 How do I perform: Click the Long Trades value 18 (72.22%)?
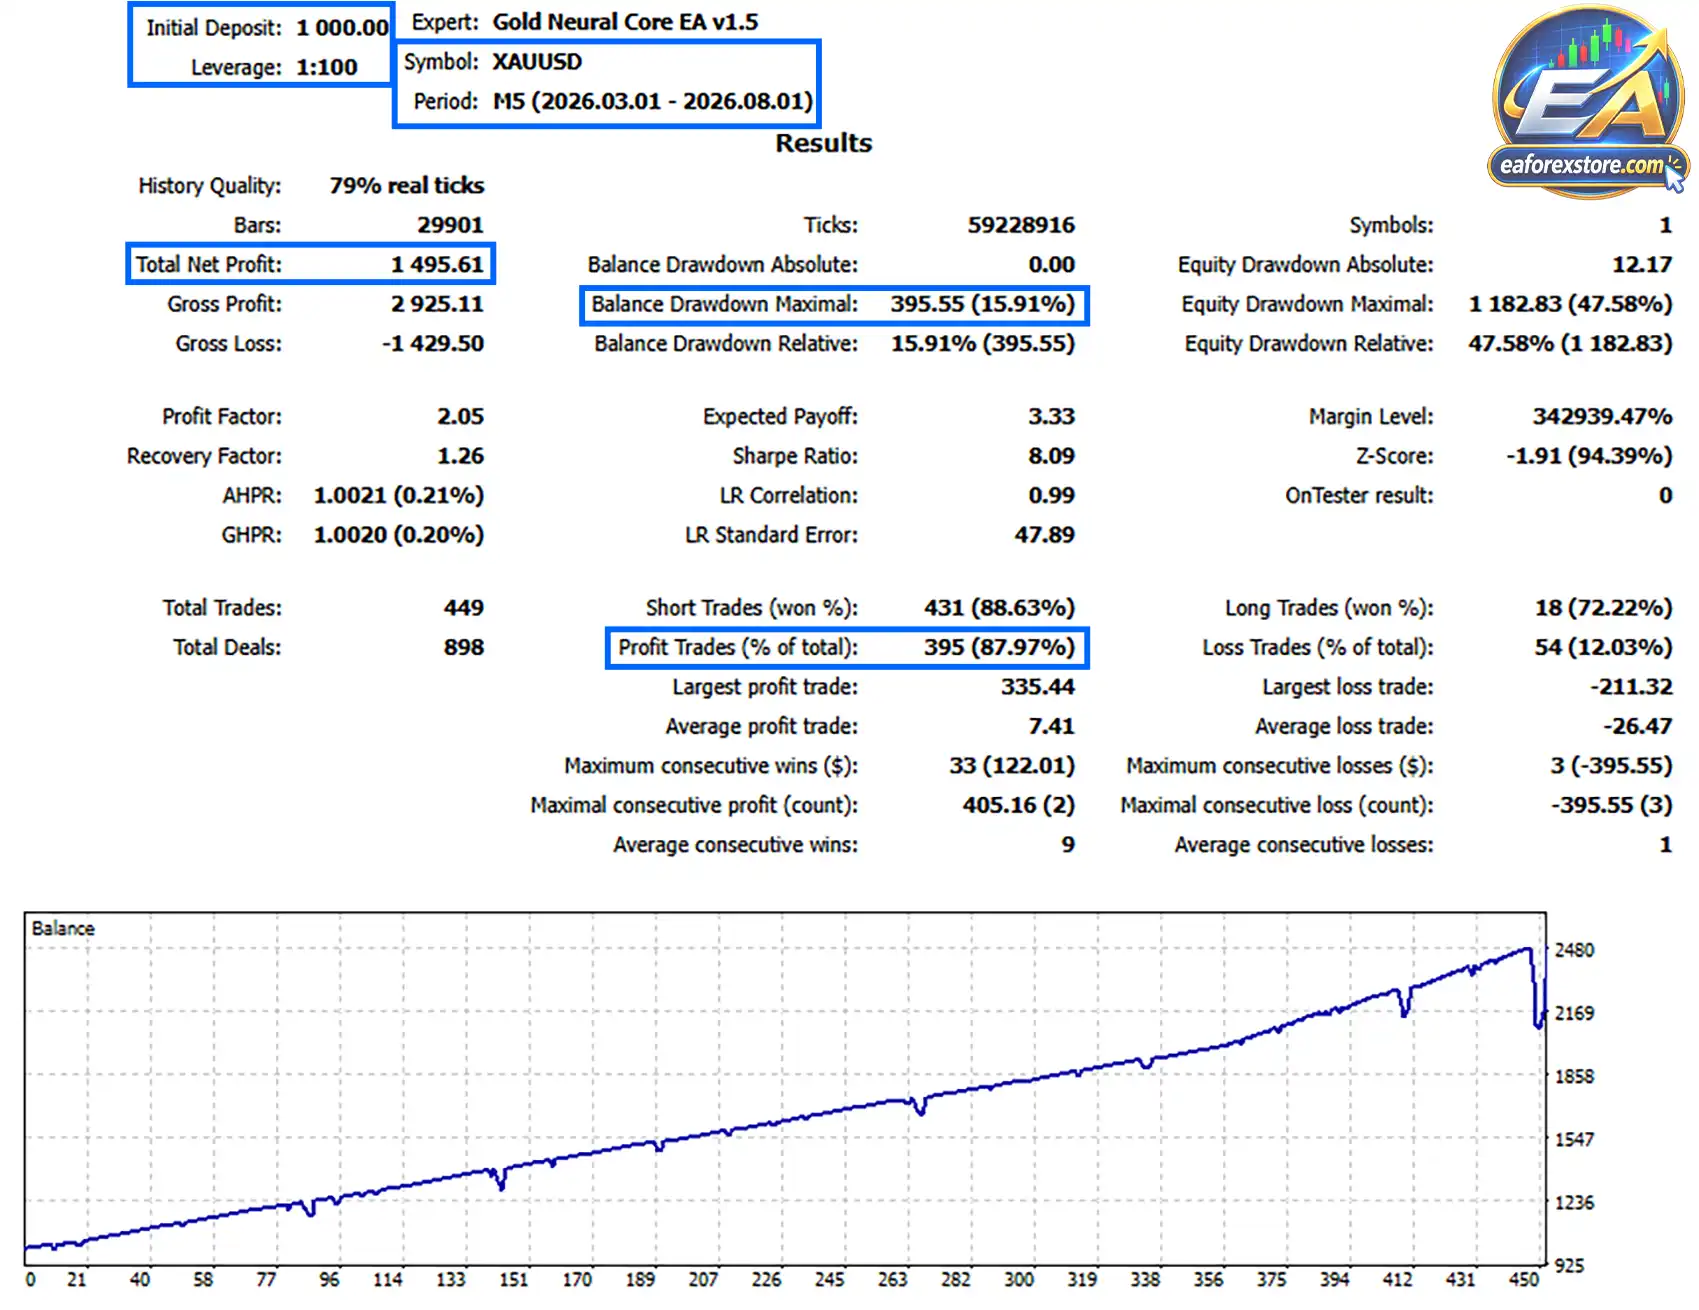(x=1603, y=608)
